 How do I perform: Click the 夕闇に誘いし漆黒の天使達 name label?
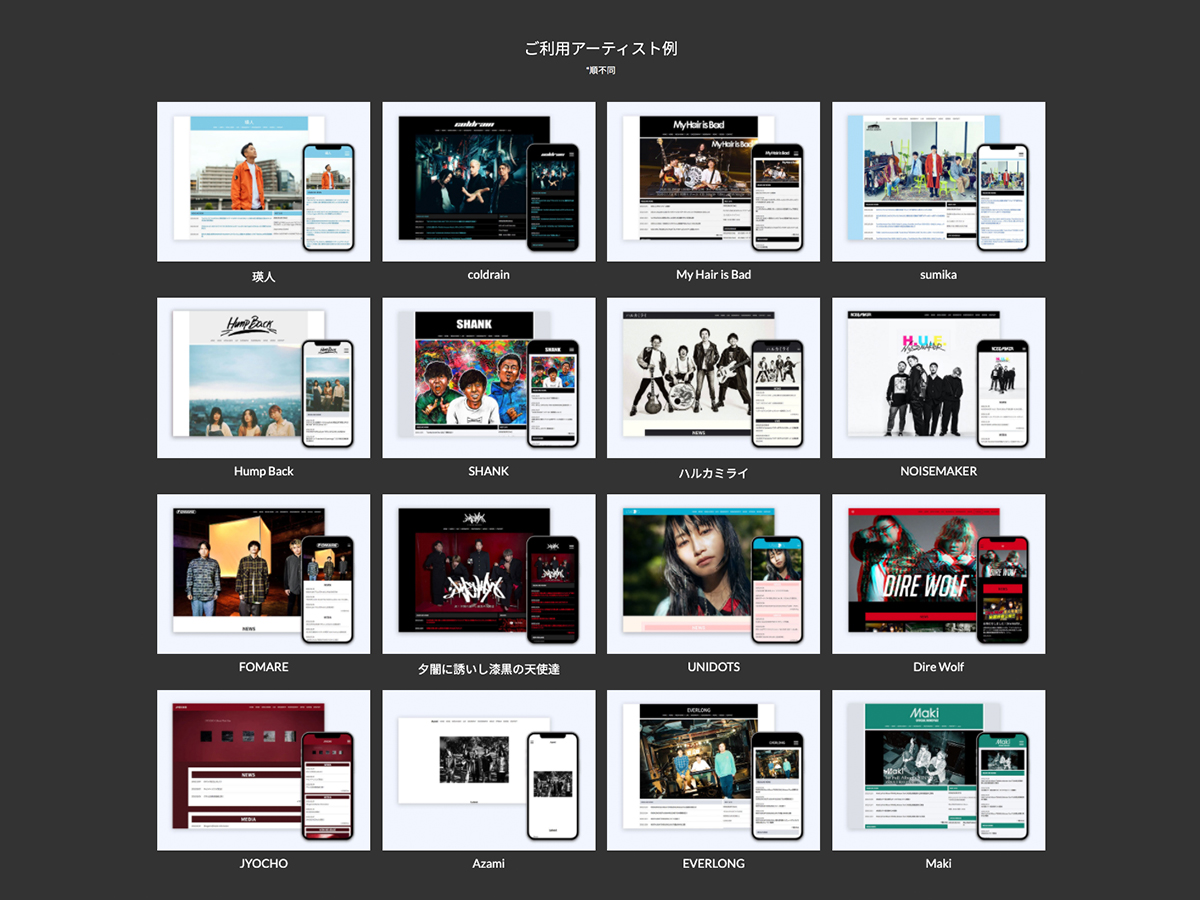pos(489,668)
